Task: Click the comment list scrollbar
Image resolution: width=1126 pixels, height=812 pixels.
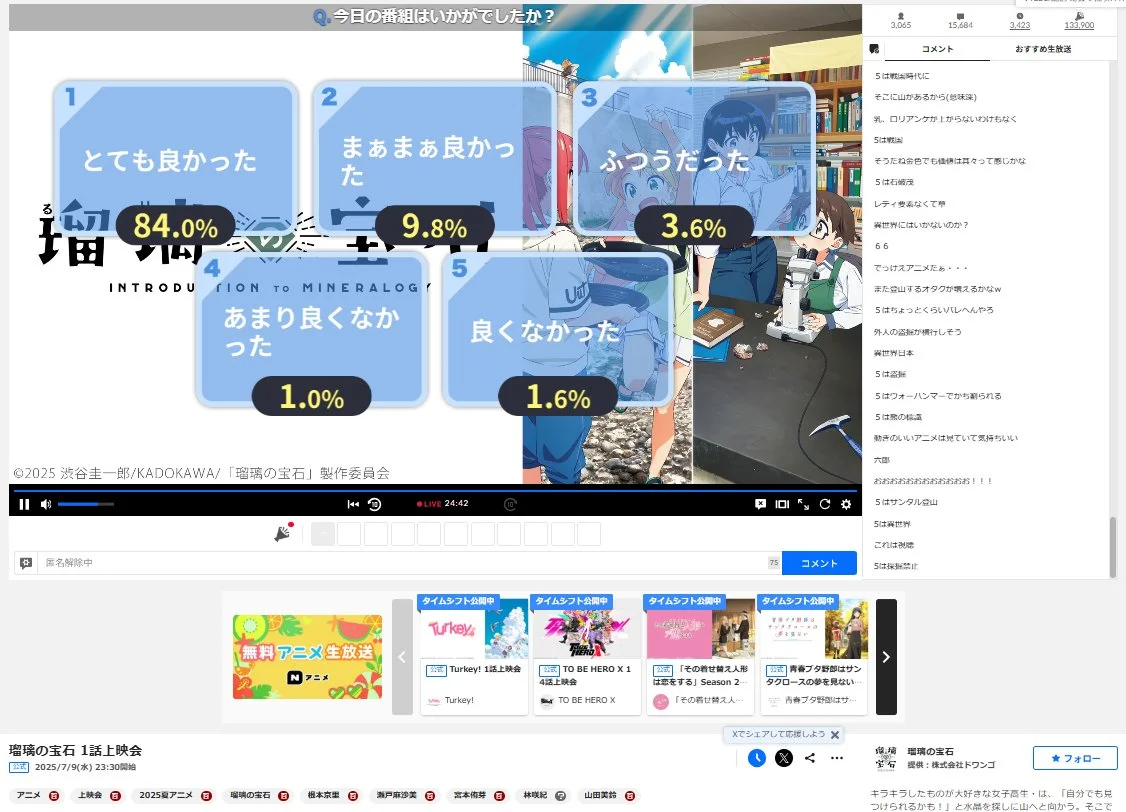Action: coord(1113,546)
